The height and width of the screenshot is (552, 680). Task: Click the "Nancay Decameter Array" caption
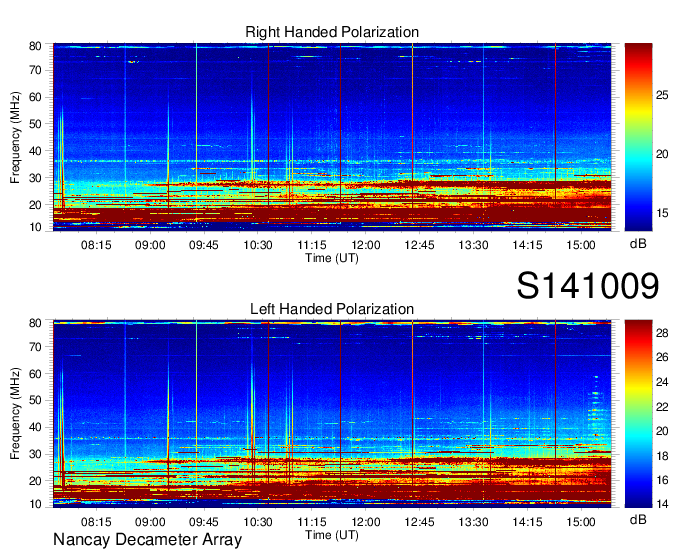147,540
